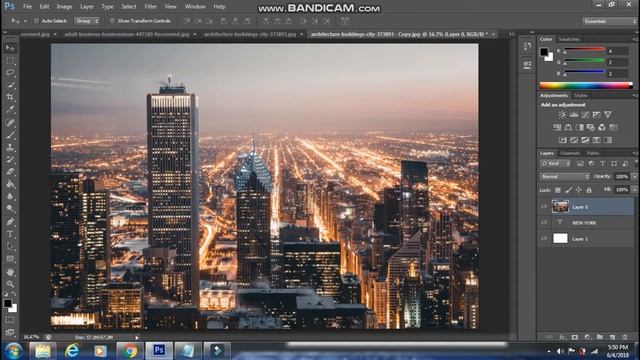Add a Channel Mixer adjustment
This screenshot has width=640, height=360.
pos(602,127)
